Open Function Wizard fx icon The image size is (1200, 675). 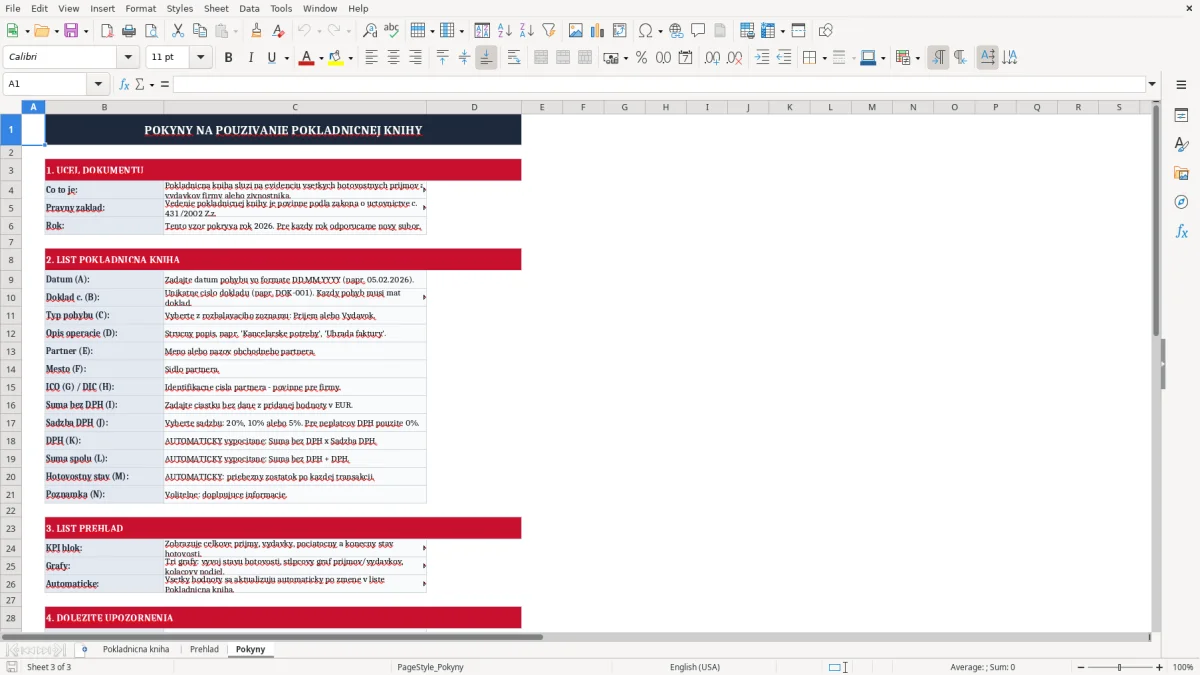click(125, 84)
